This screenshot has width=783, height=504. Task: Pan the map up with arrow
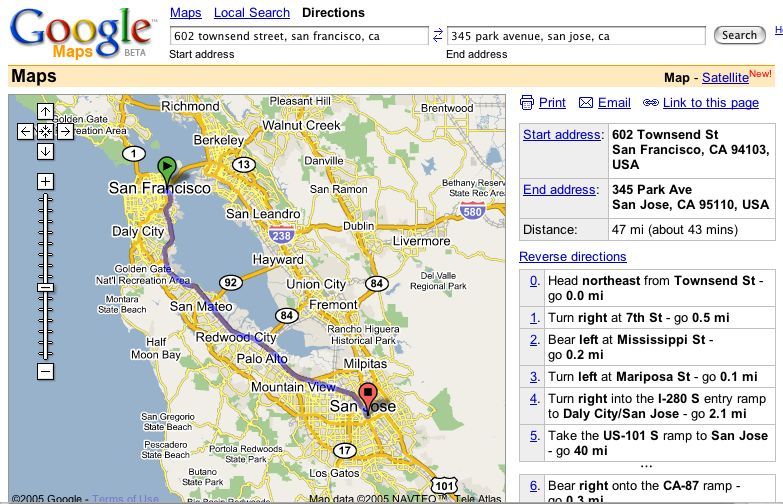tap(45, 111)
